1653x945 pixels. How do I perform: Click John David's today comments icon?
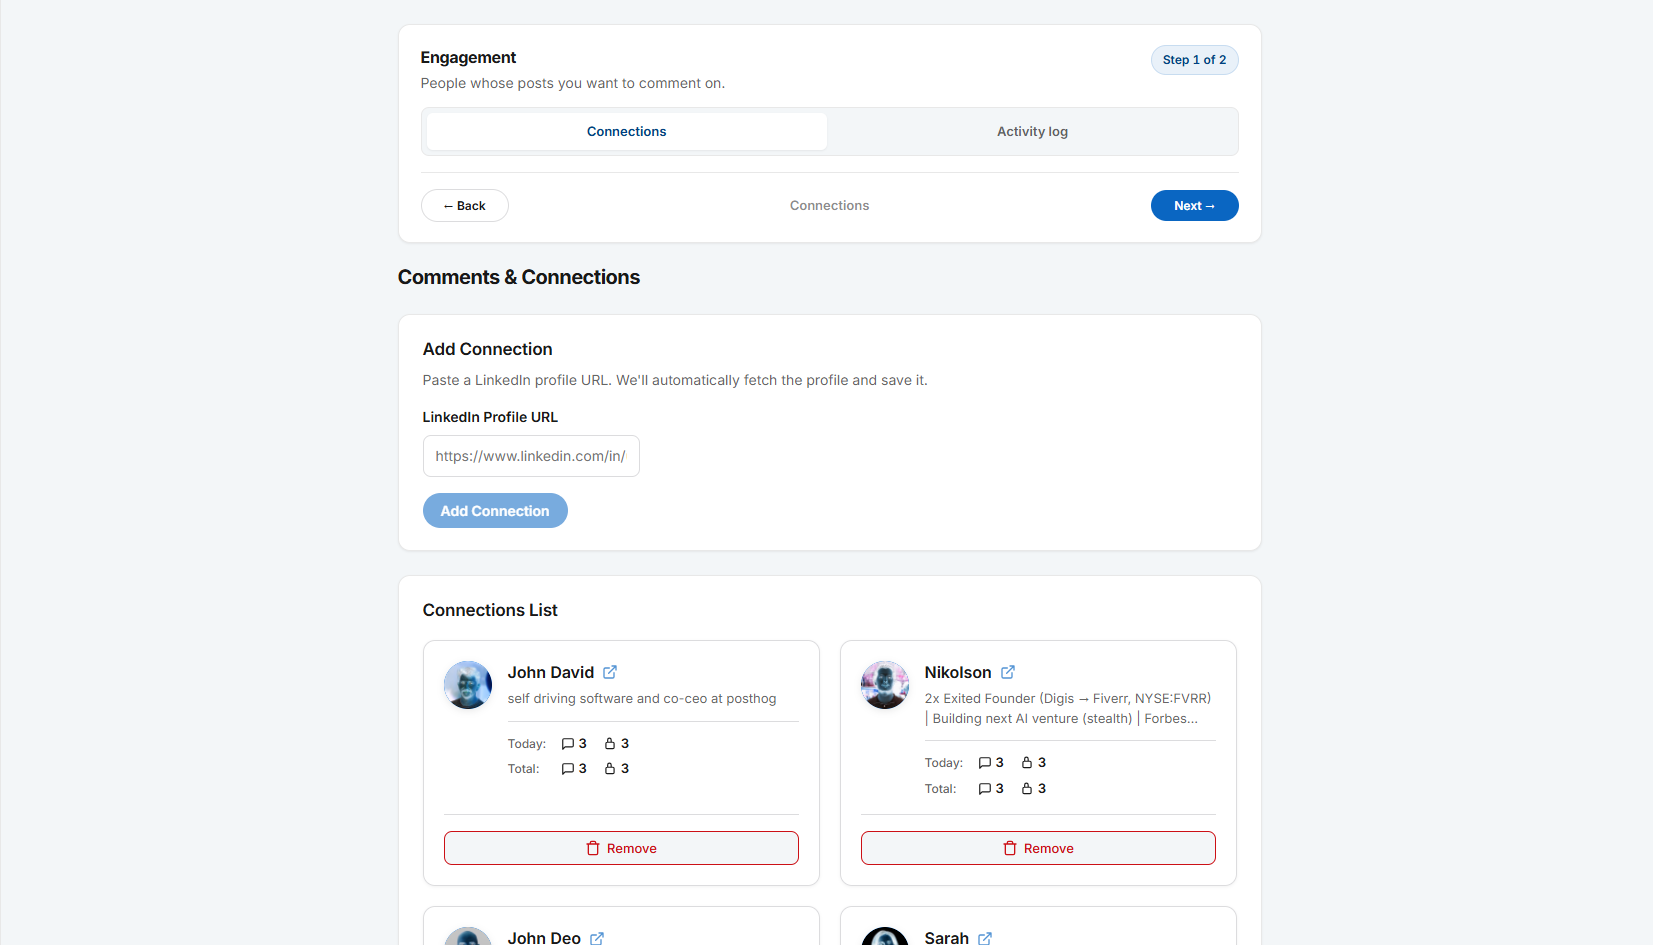(x=568, y=744)
